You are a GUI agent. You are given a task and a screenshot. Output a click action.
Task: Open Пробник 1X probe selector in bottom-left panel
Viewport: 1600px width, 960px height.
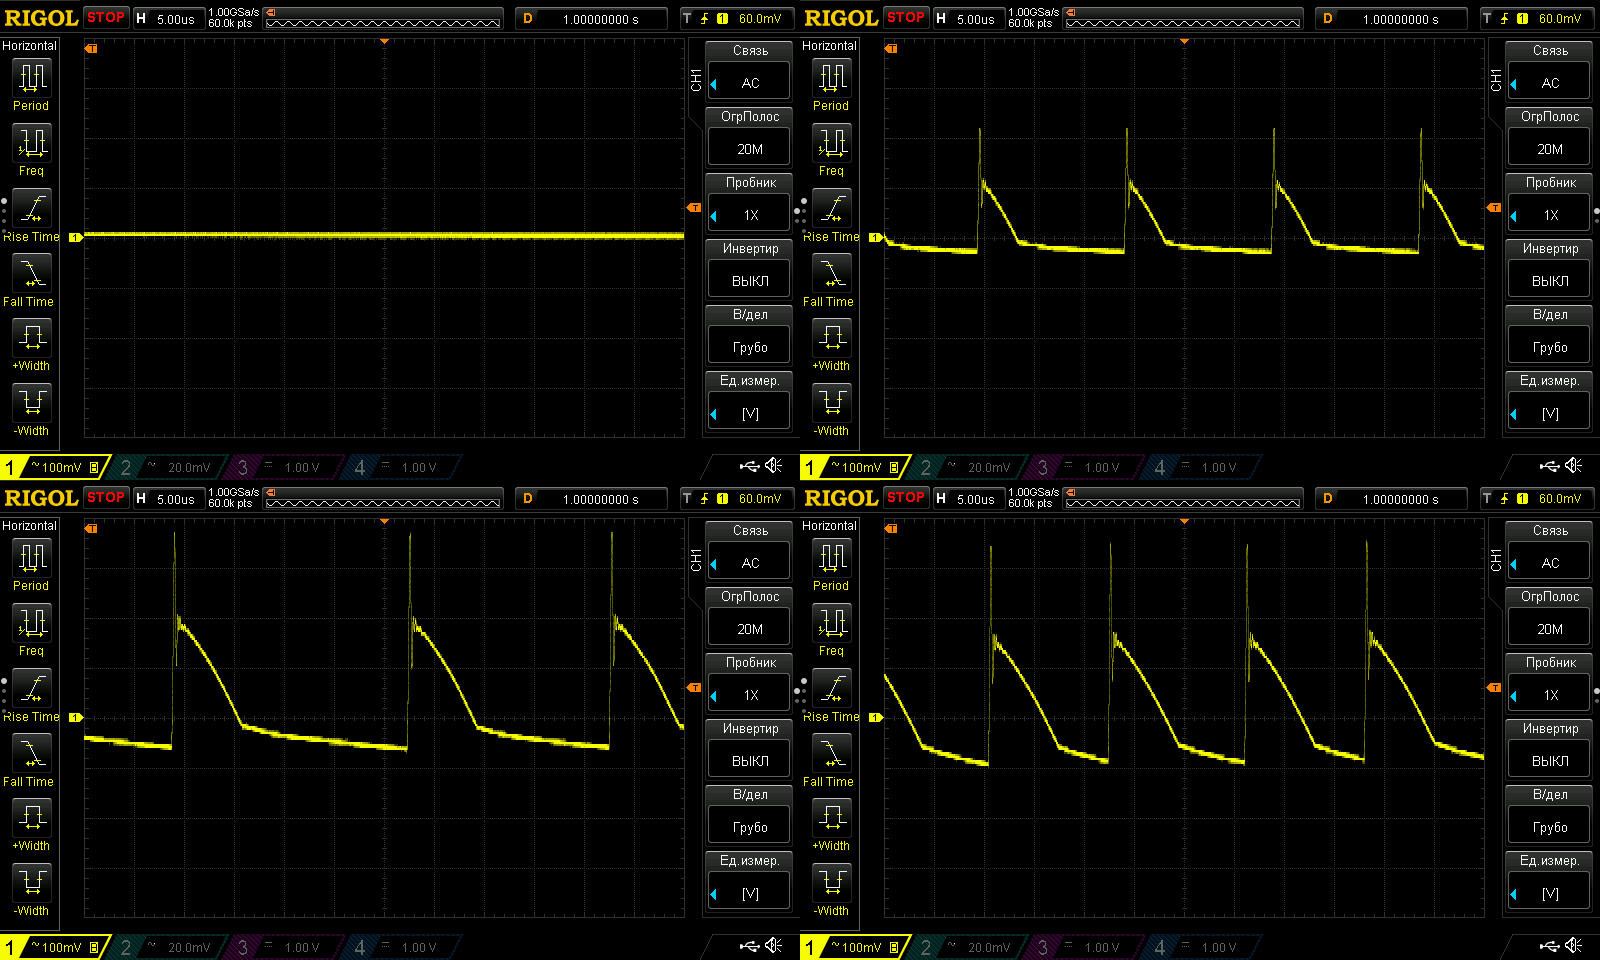tap(750, 695)
